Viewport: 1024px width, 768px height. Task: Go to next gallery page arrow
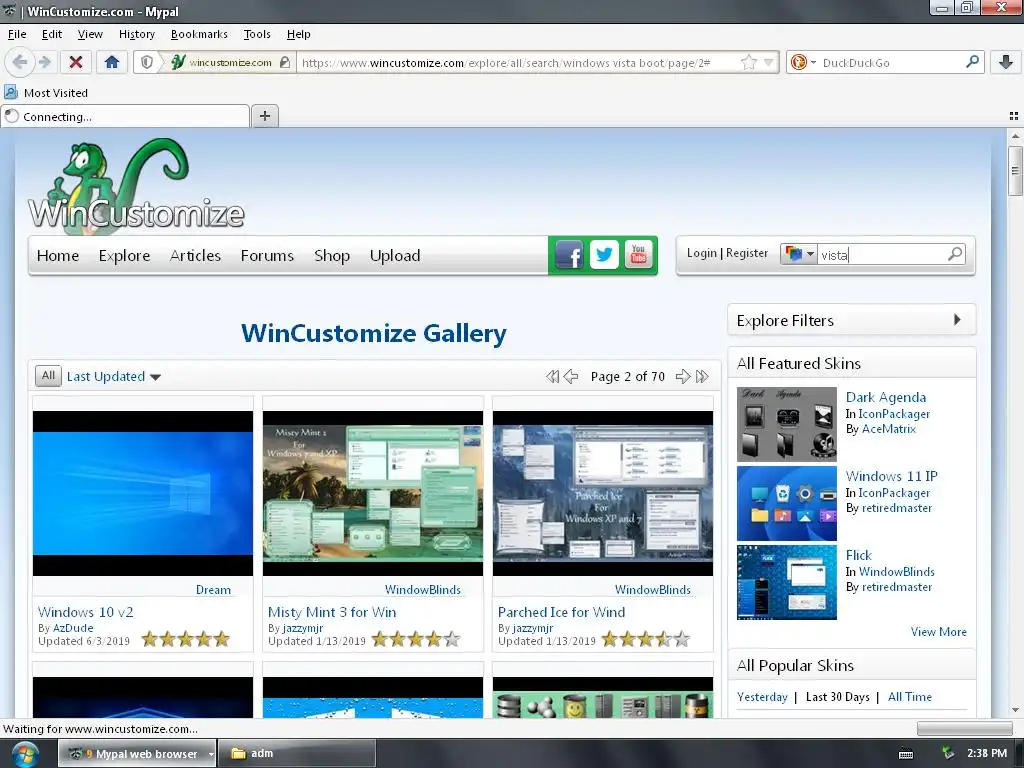click(x=682, y=376)
